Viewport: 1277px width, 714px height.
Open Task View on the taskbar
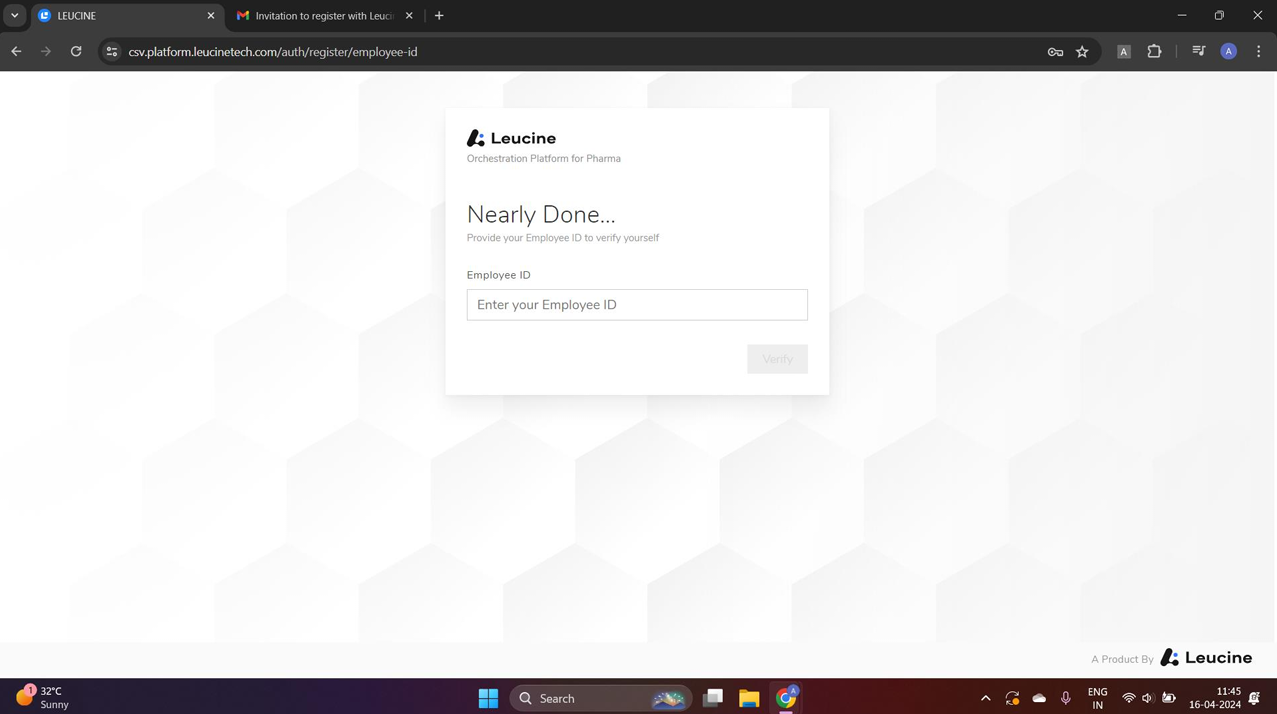tap(713, 698)
